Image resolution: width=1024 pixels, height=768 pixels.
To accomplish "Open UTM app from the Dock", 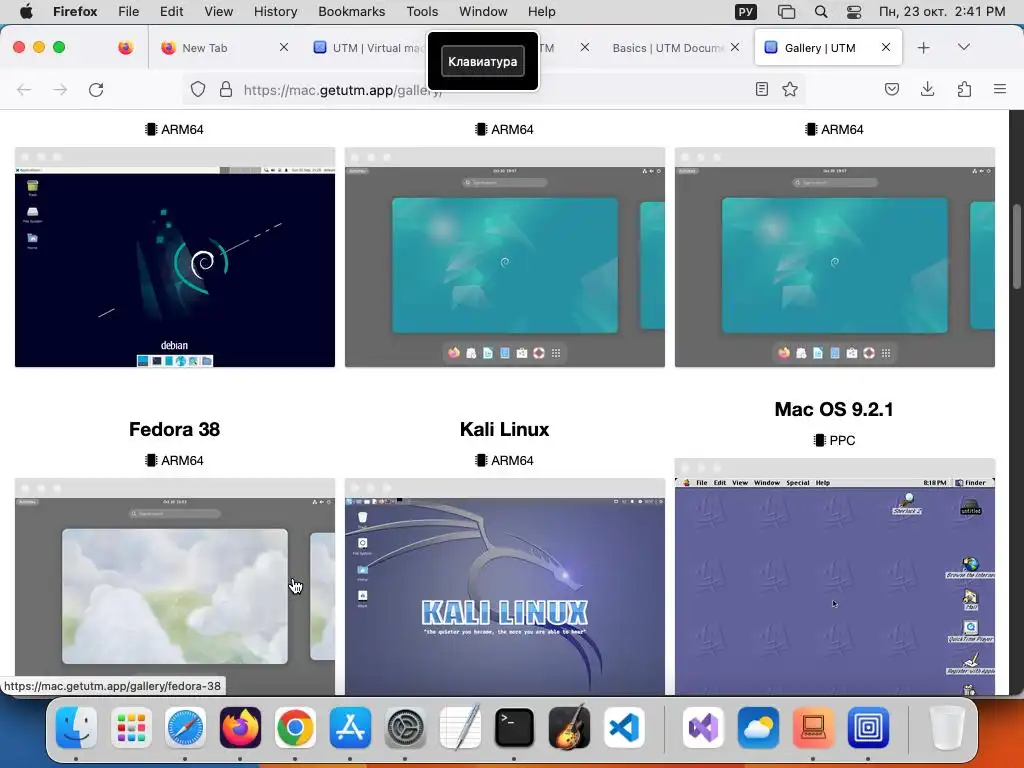I will coord(868,727).
